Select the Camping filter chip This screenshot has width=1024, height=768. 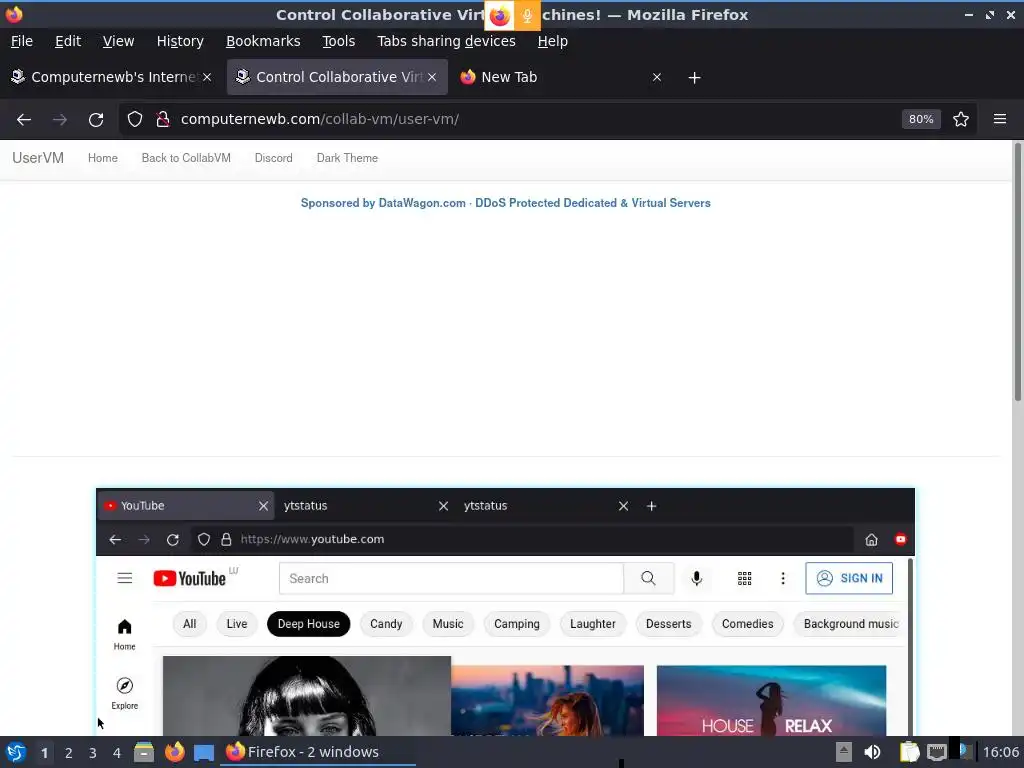pyautogui.click(x=517, y=624)
